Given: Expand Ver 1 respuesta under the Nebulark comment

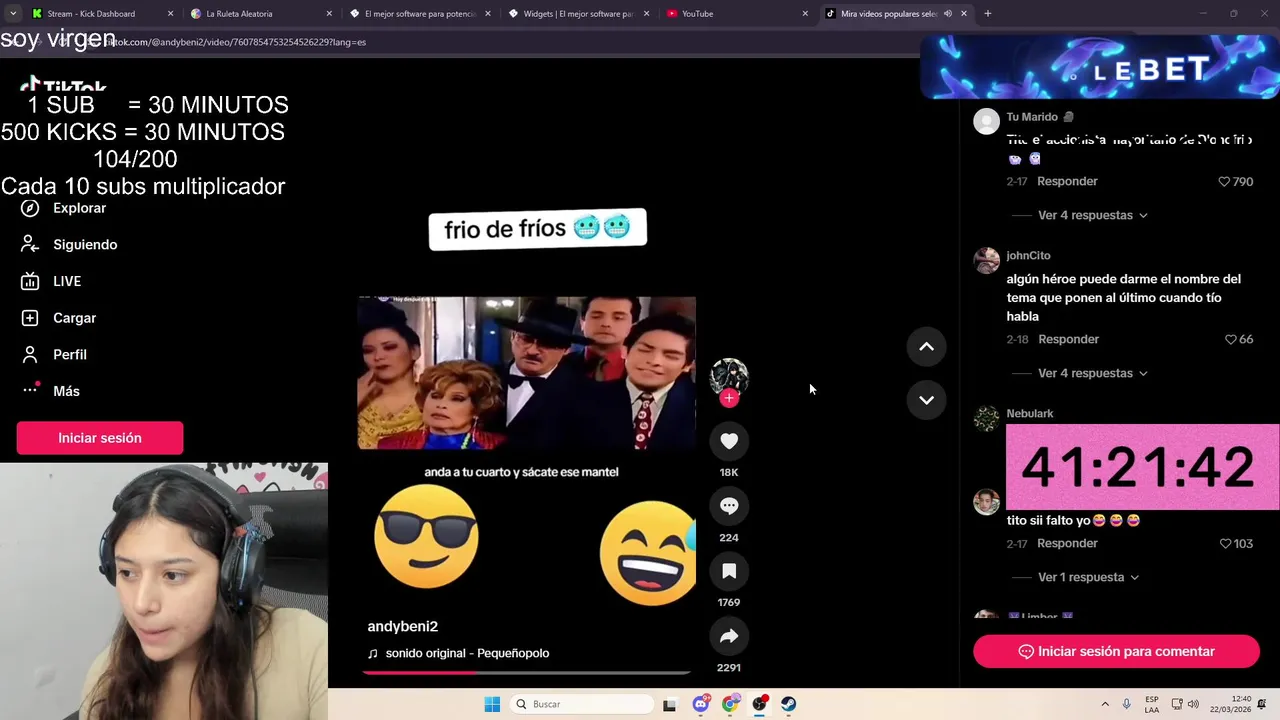Looking at the screenshot, I should tap(1088, 577).
